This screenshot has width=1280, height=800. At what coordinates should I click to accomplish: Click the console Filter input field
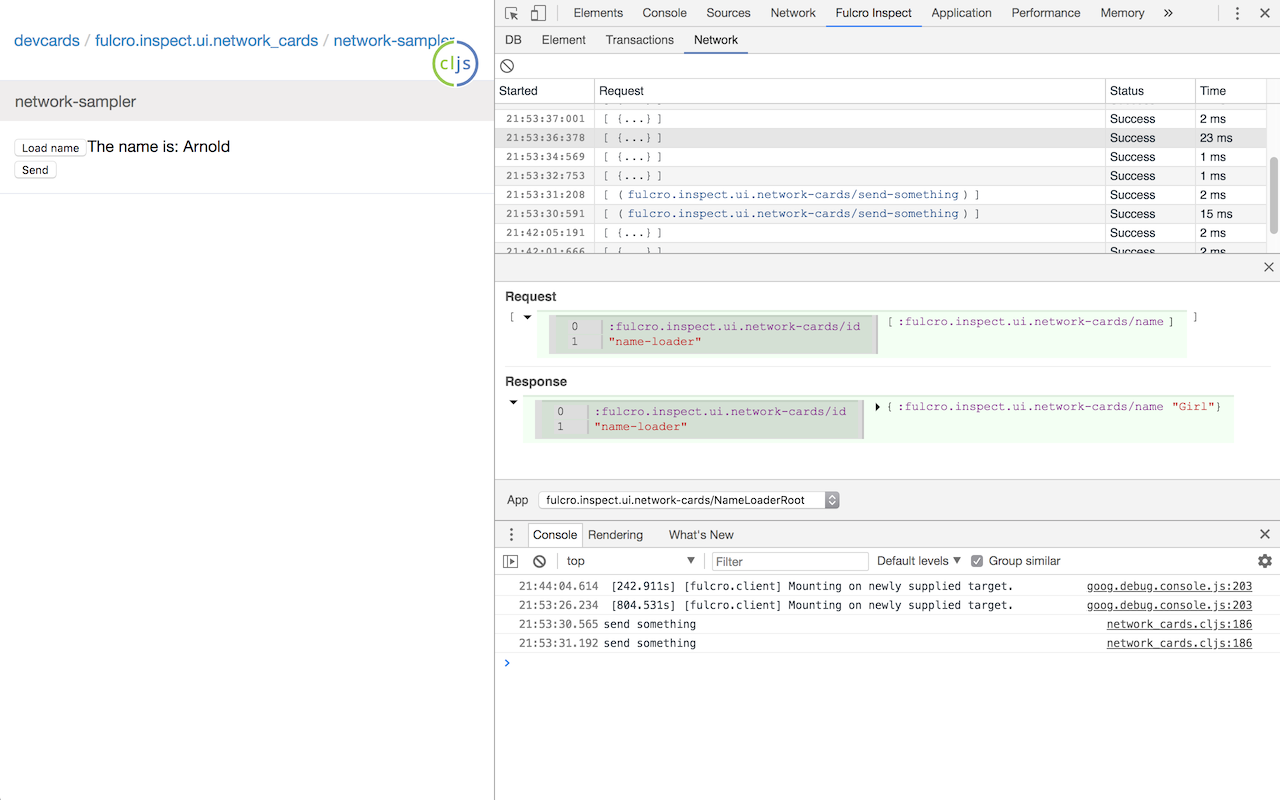coord(789,561)
